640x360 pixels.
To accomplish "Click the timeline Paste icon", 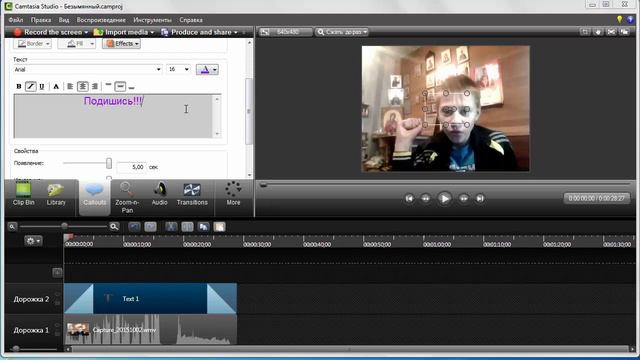I will (x=220, y=227).
